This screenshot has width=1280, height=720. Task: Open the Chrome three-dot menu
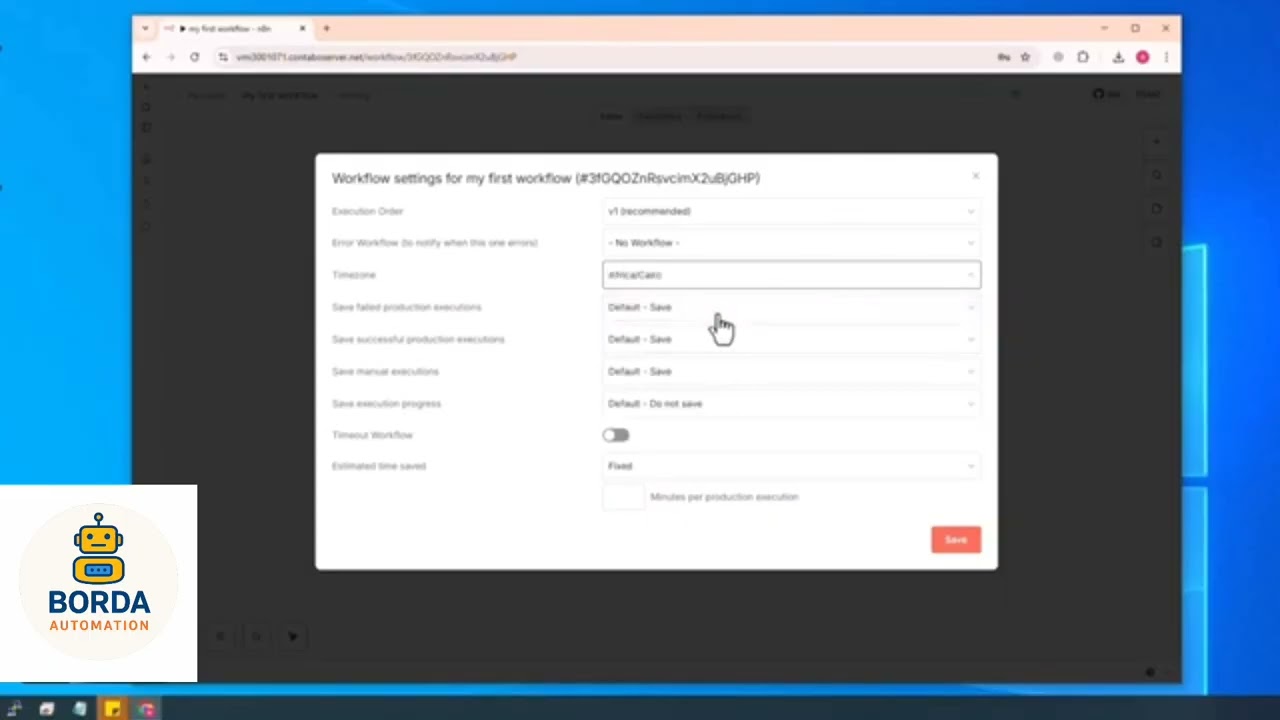coord(1166,57)
